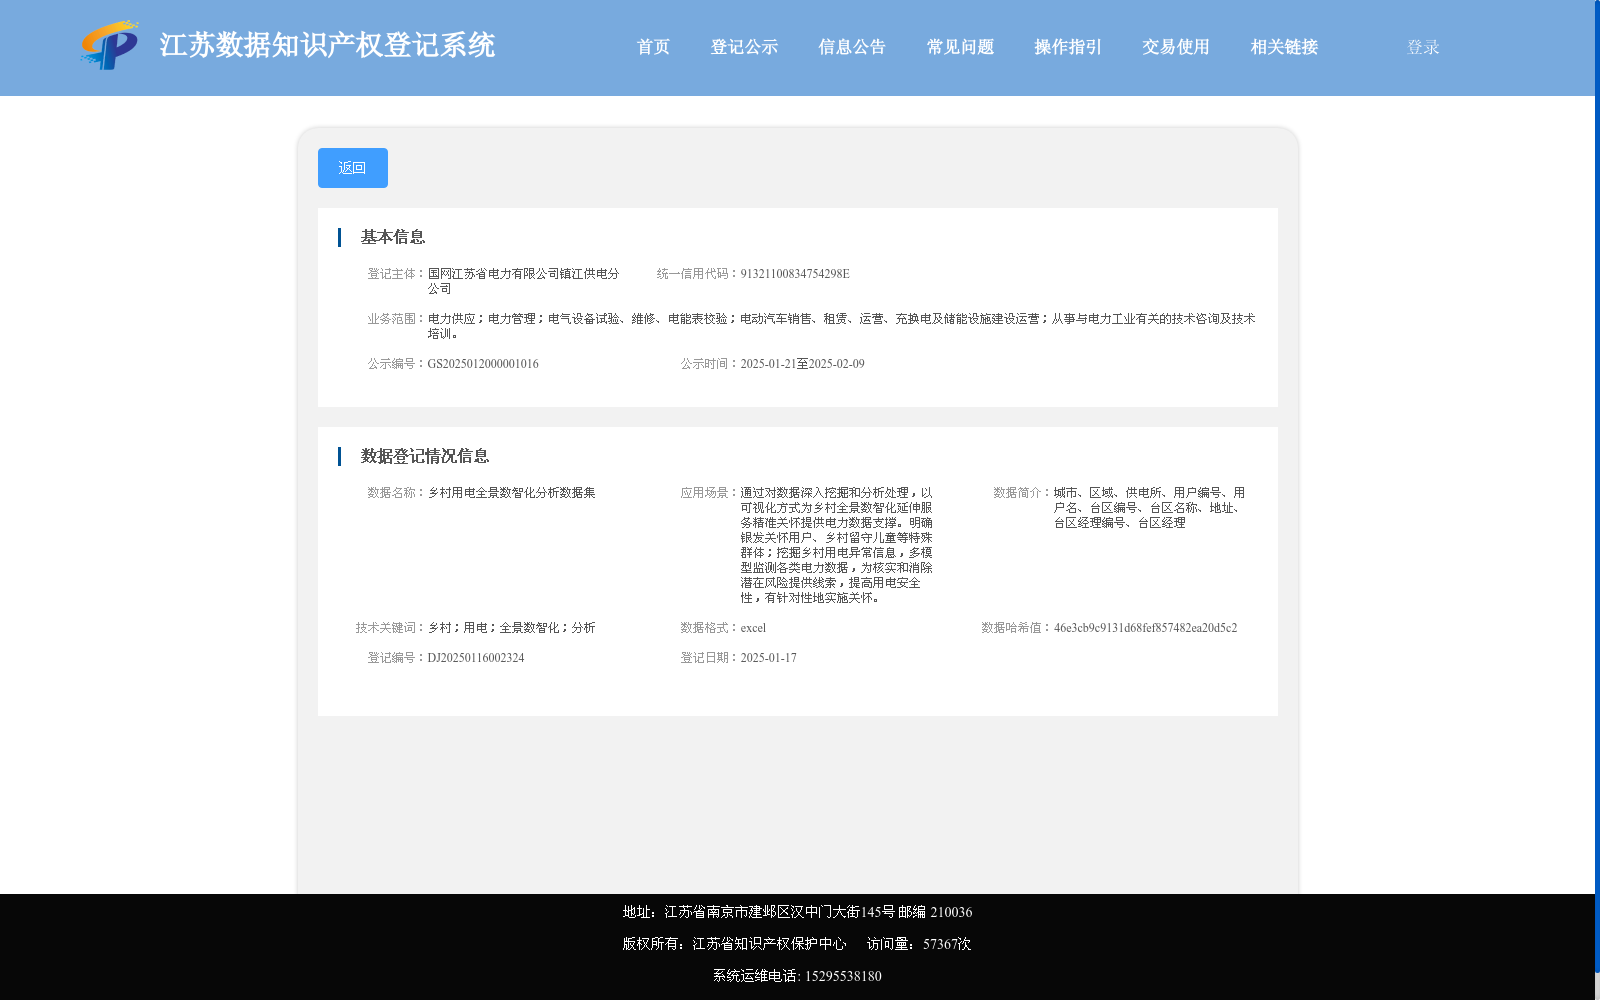Click the site logo icon

pos(110,45)
